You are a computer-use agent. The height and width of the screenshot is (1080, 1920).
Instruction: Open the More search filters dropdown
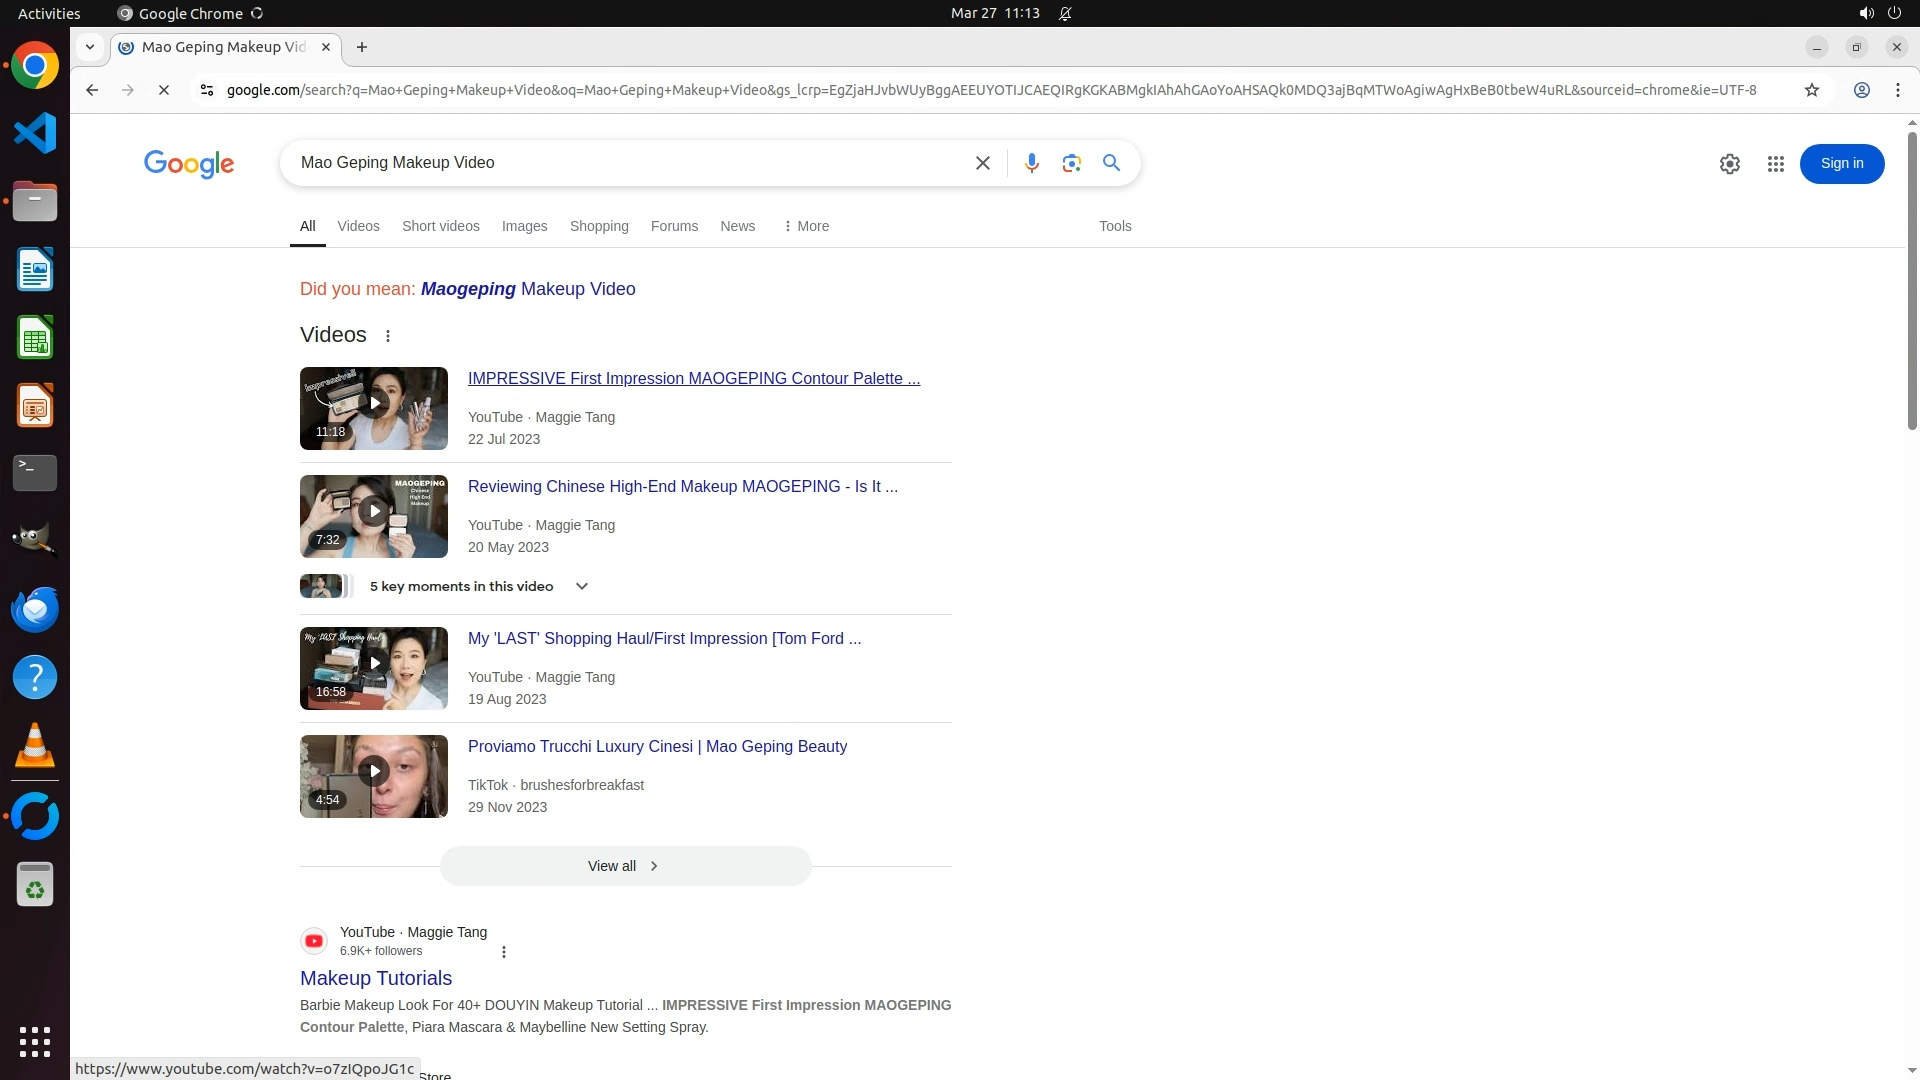tap(806, 226)
